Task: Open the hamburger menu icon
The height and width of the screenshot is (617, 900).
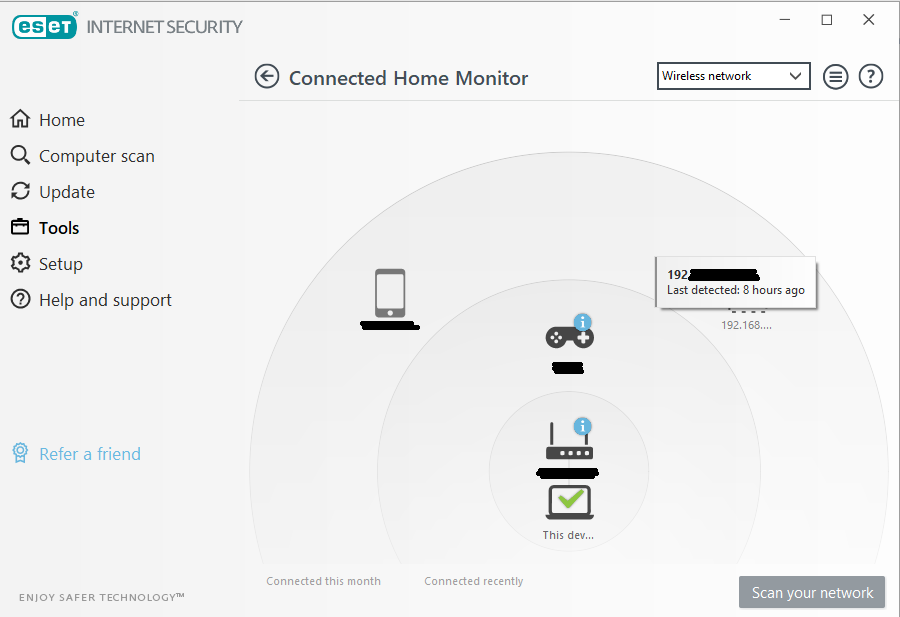Action: (x=835, y=76)
